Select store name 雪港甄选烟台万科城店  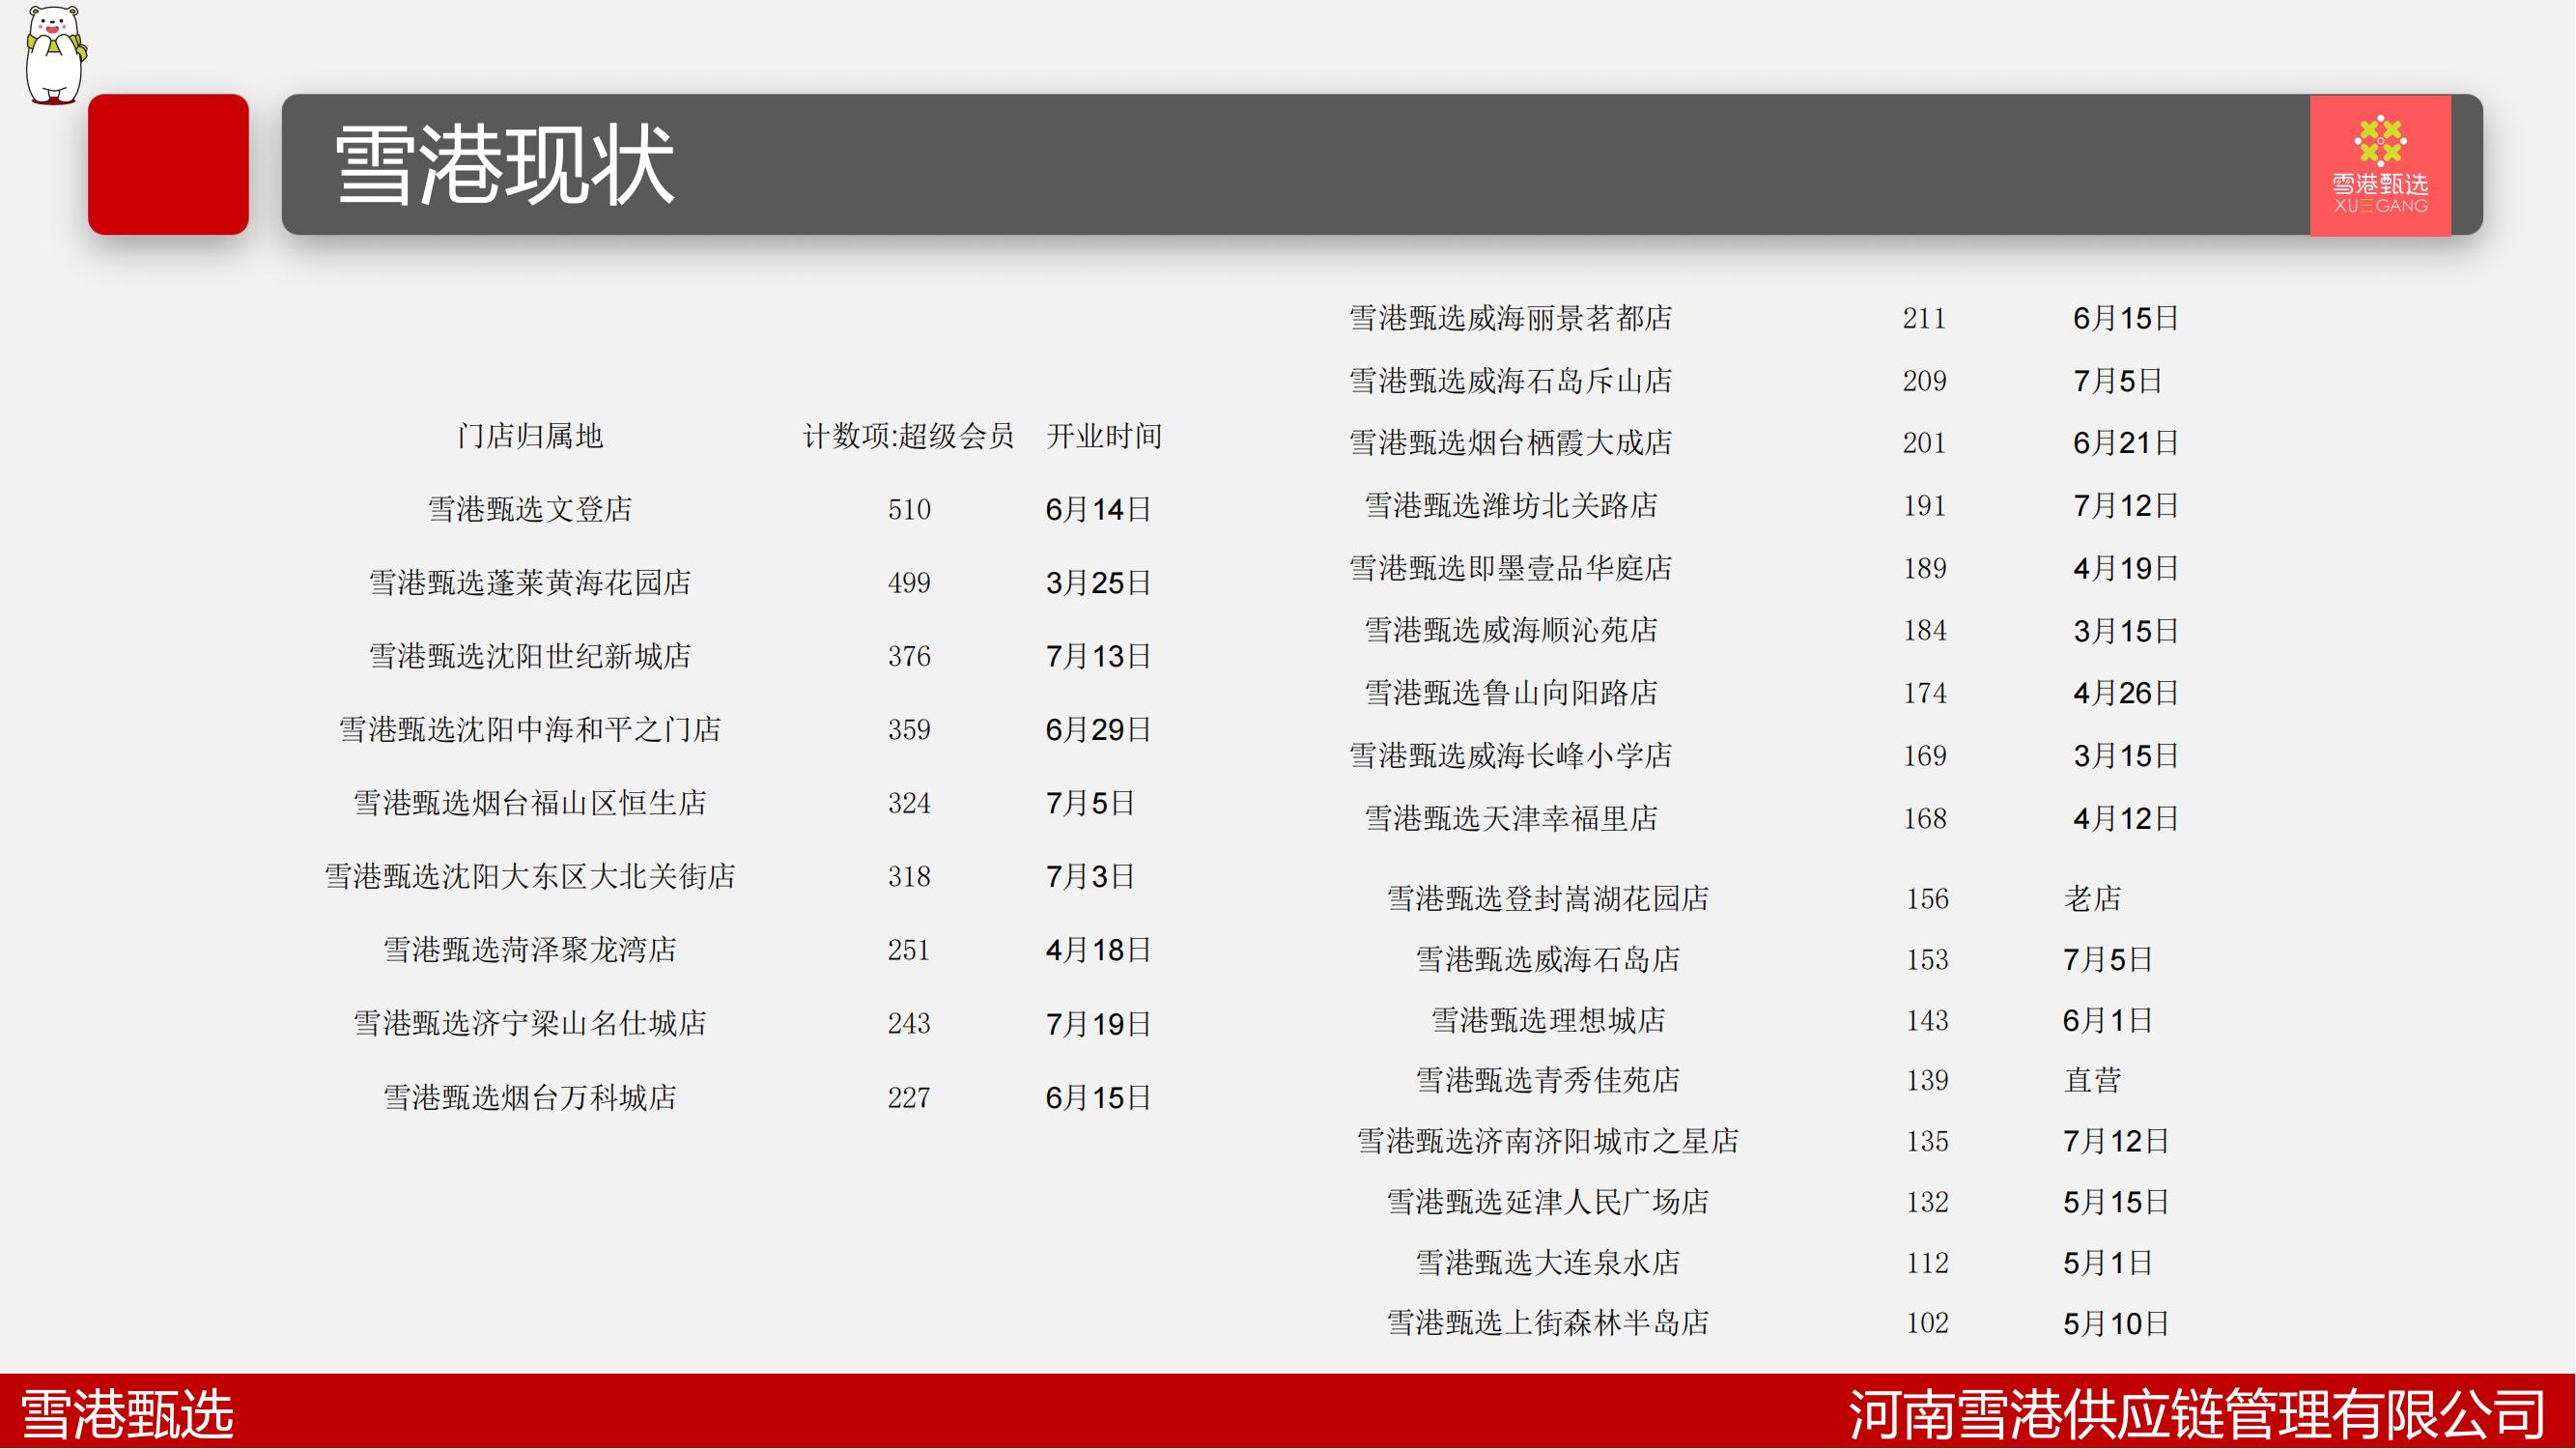click(x=530, y=1097)
